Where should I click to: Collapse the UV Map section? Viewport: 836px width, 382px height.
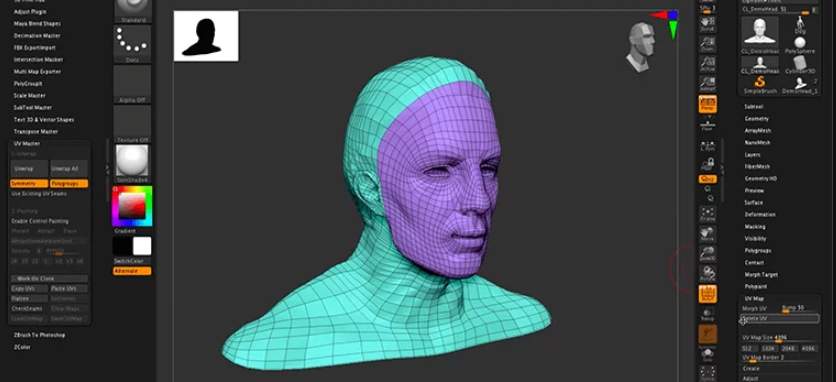coord(754,299)
